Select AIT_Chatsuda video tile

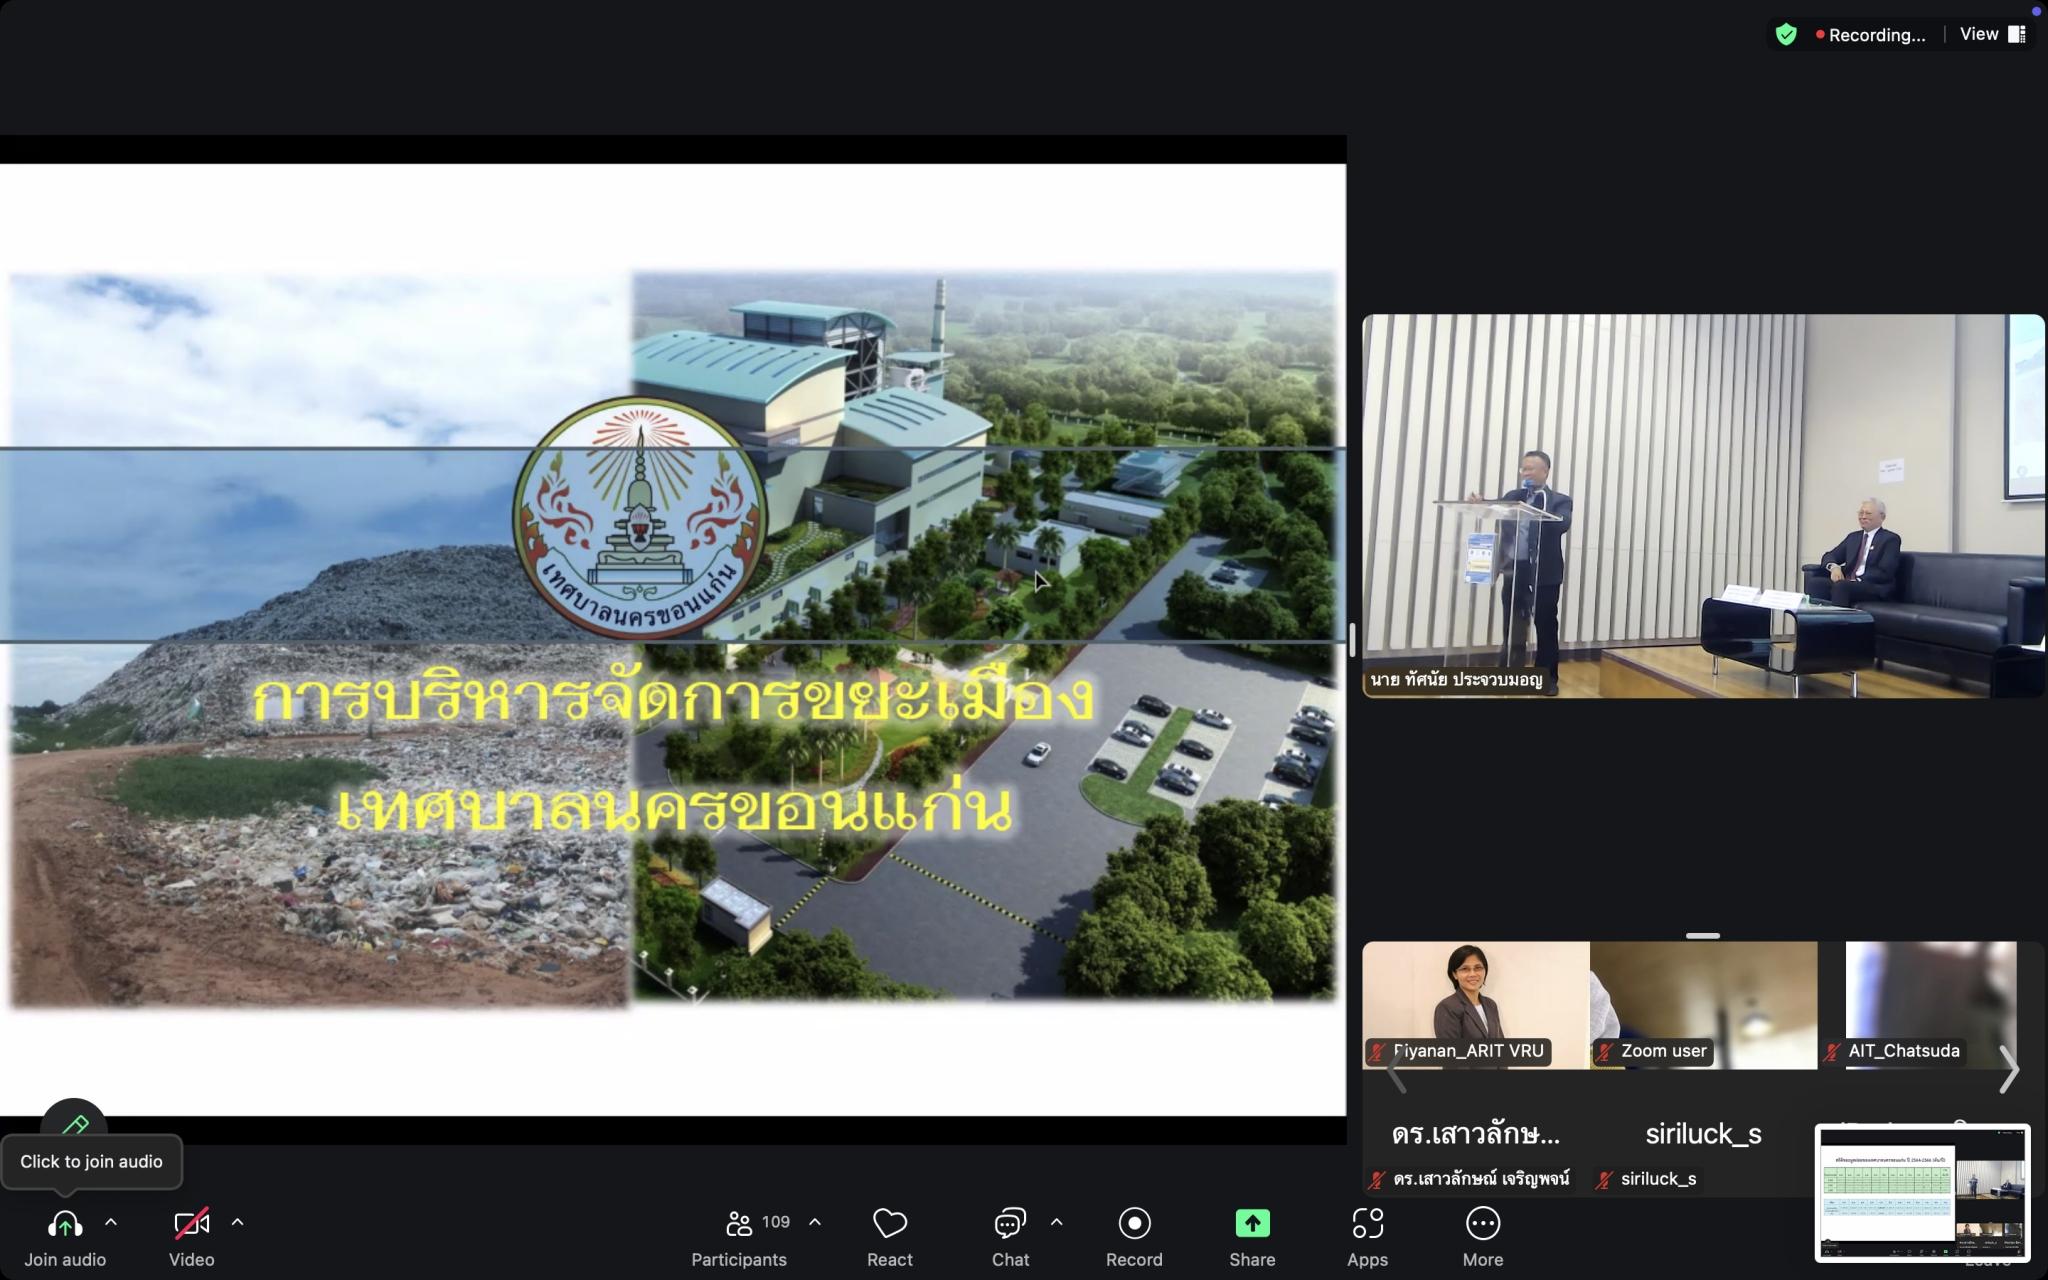pos(1931,1005)
